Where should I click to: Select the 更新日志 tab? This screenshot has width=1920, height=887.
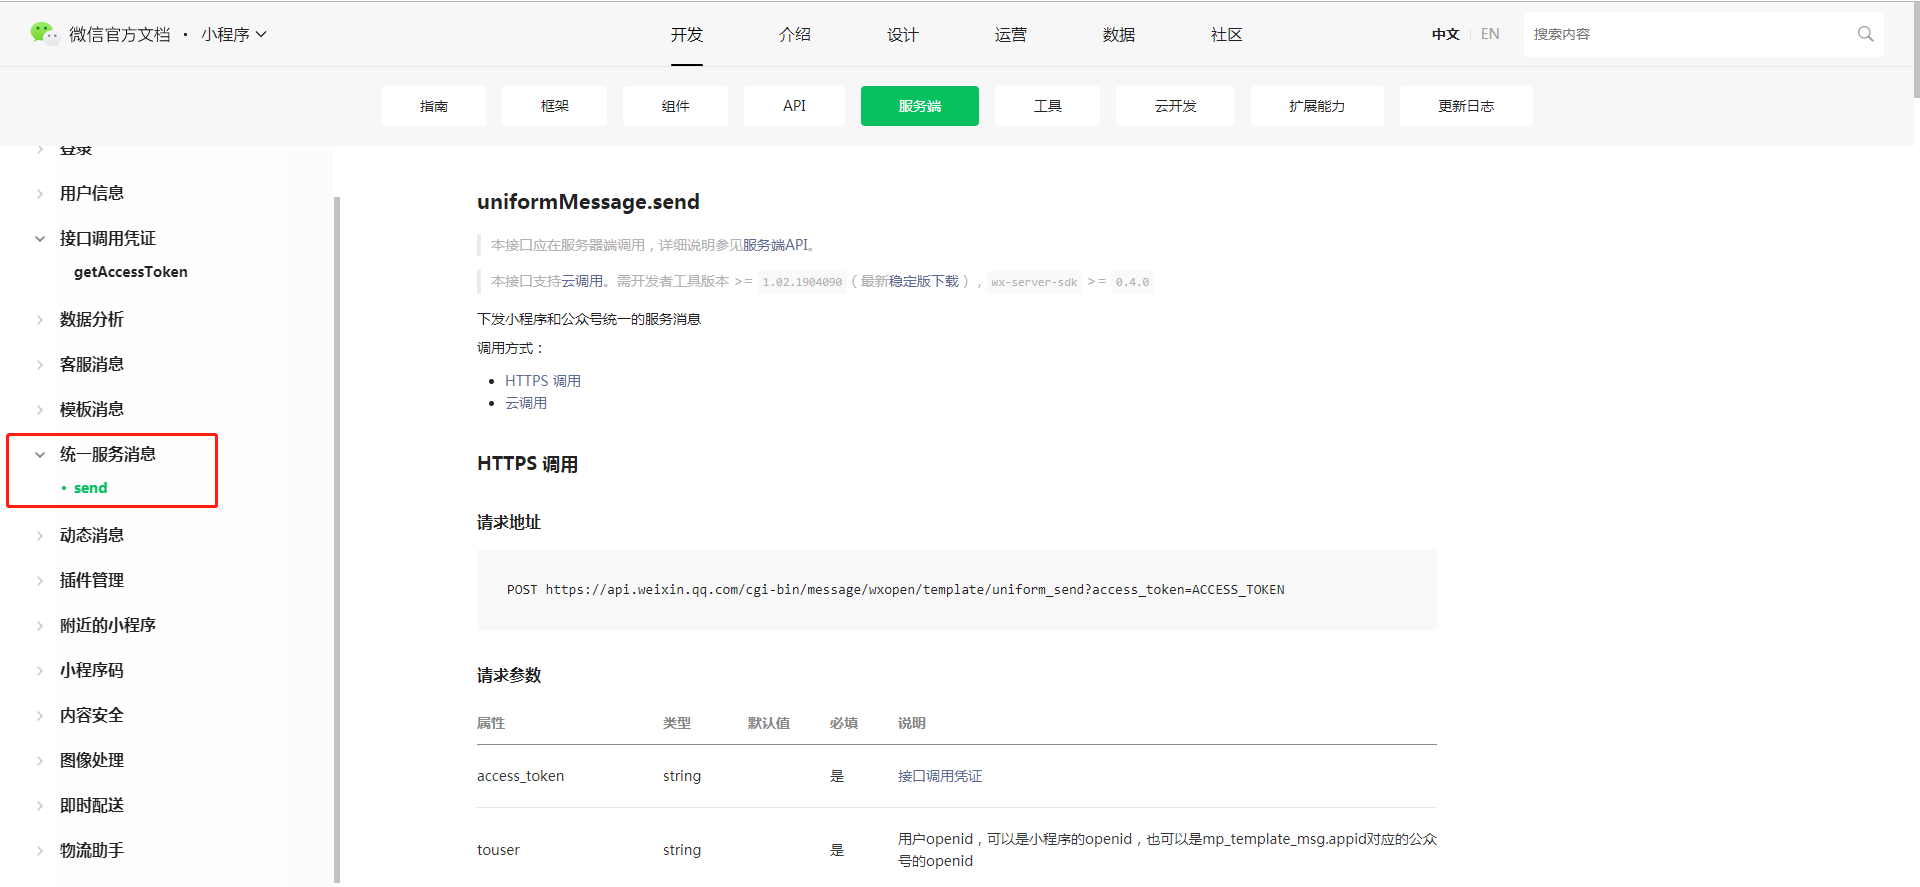click(1466, 106)
